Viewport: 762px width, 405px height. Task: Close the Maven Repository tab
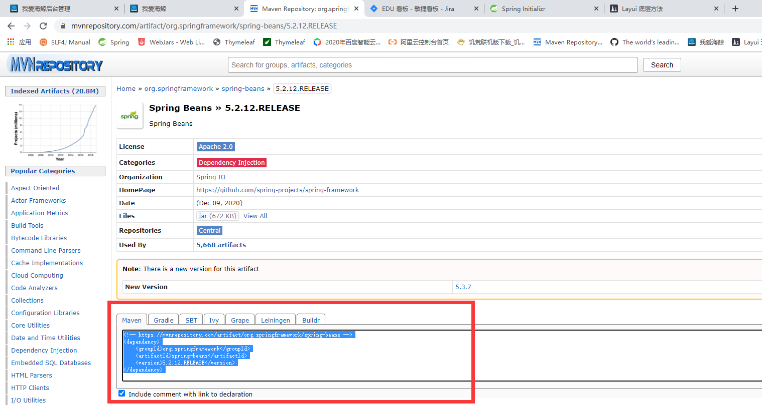click(x=356, y=9)
